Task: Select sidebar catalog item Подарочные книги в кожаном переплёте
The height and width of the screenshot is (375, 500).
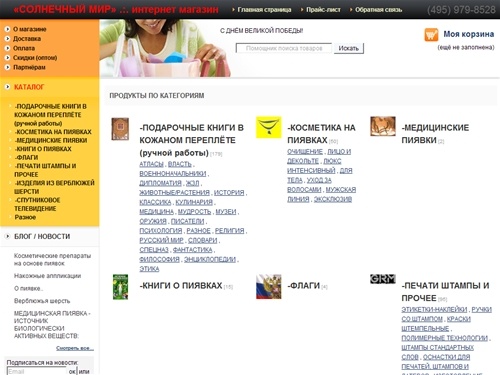Action: coord(50,115)
